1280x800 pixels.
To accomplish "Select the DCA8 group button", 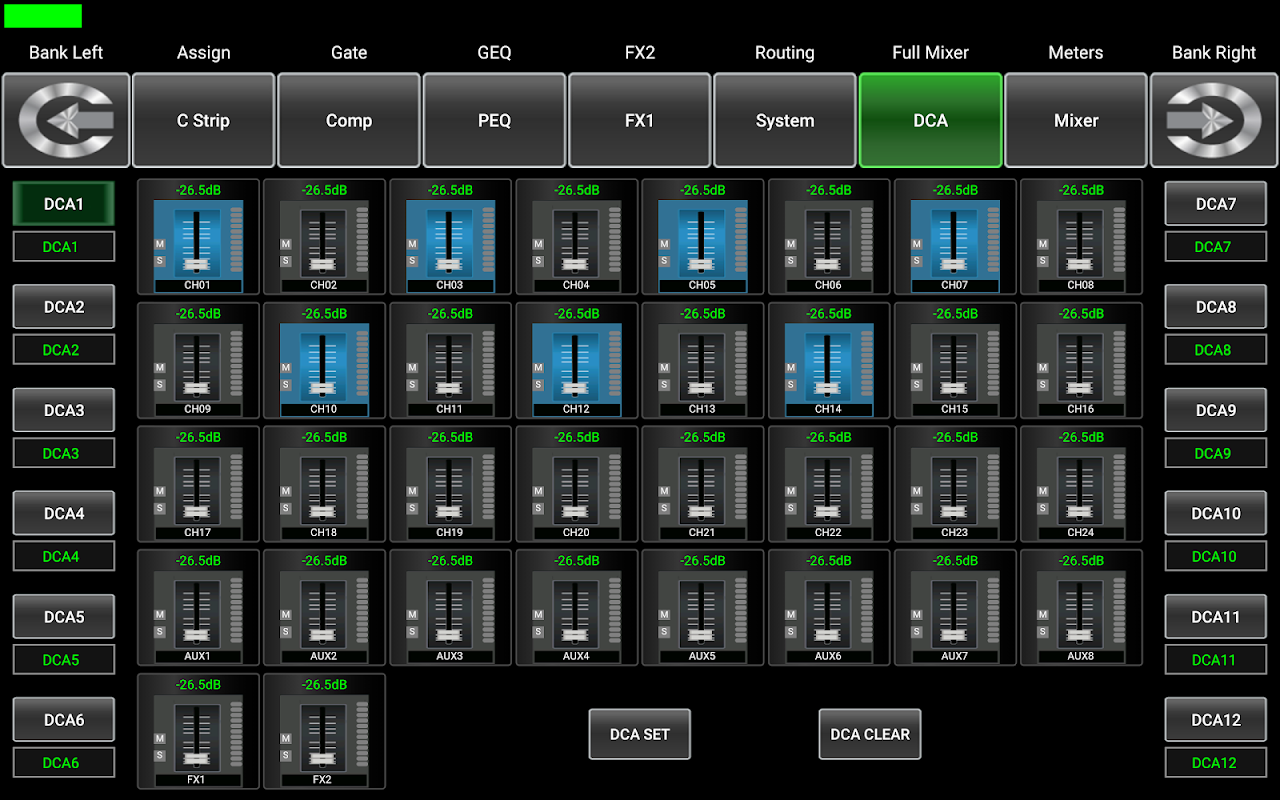I will point(1216,307).
